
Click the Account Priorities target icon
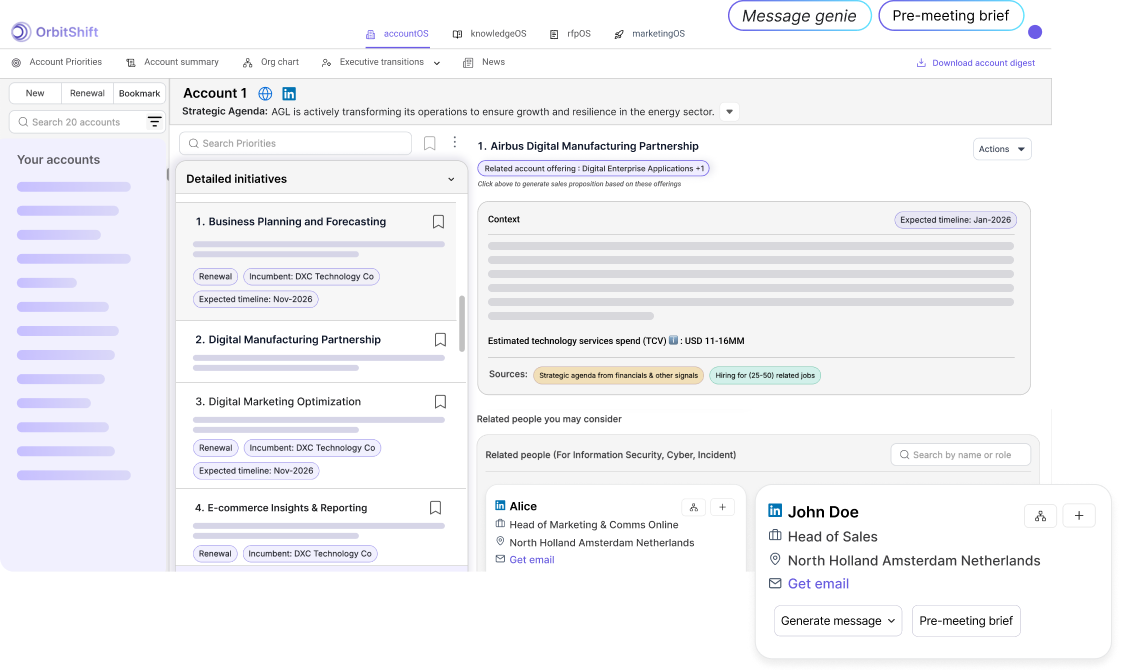(x=16, y=63)
